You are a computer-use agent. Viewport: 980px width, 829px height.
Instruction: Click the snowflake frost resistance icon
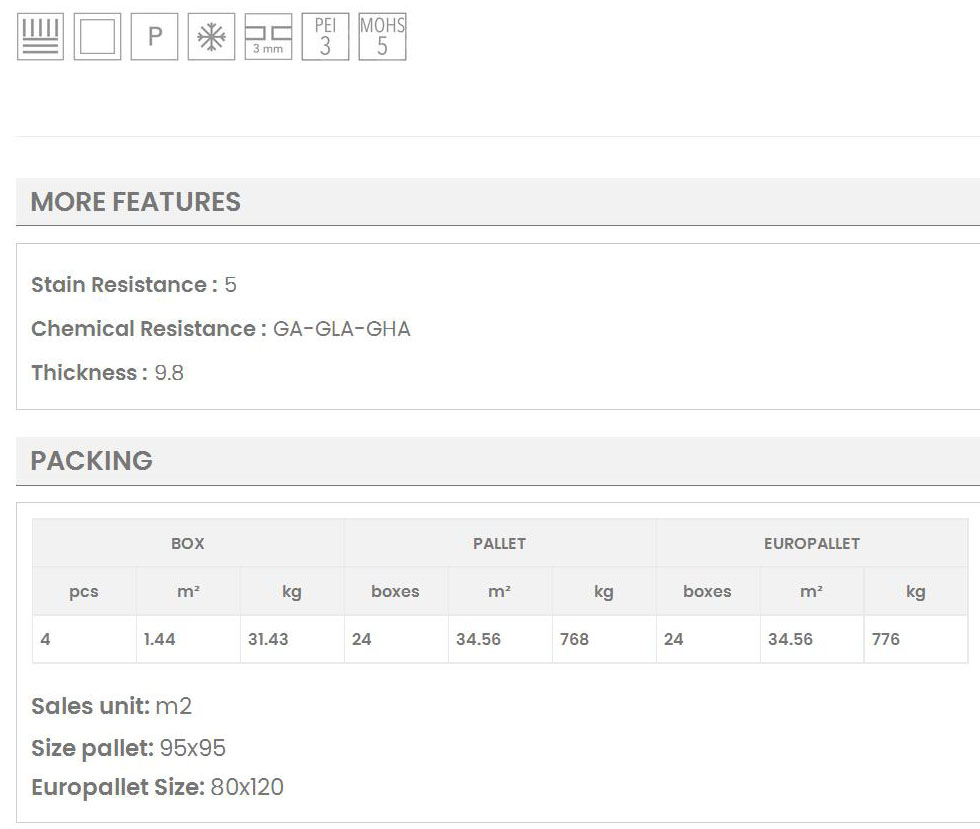(211, 37)
